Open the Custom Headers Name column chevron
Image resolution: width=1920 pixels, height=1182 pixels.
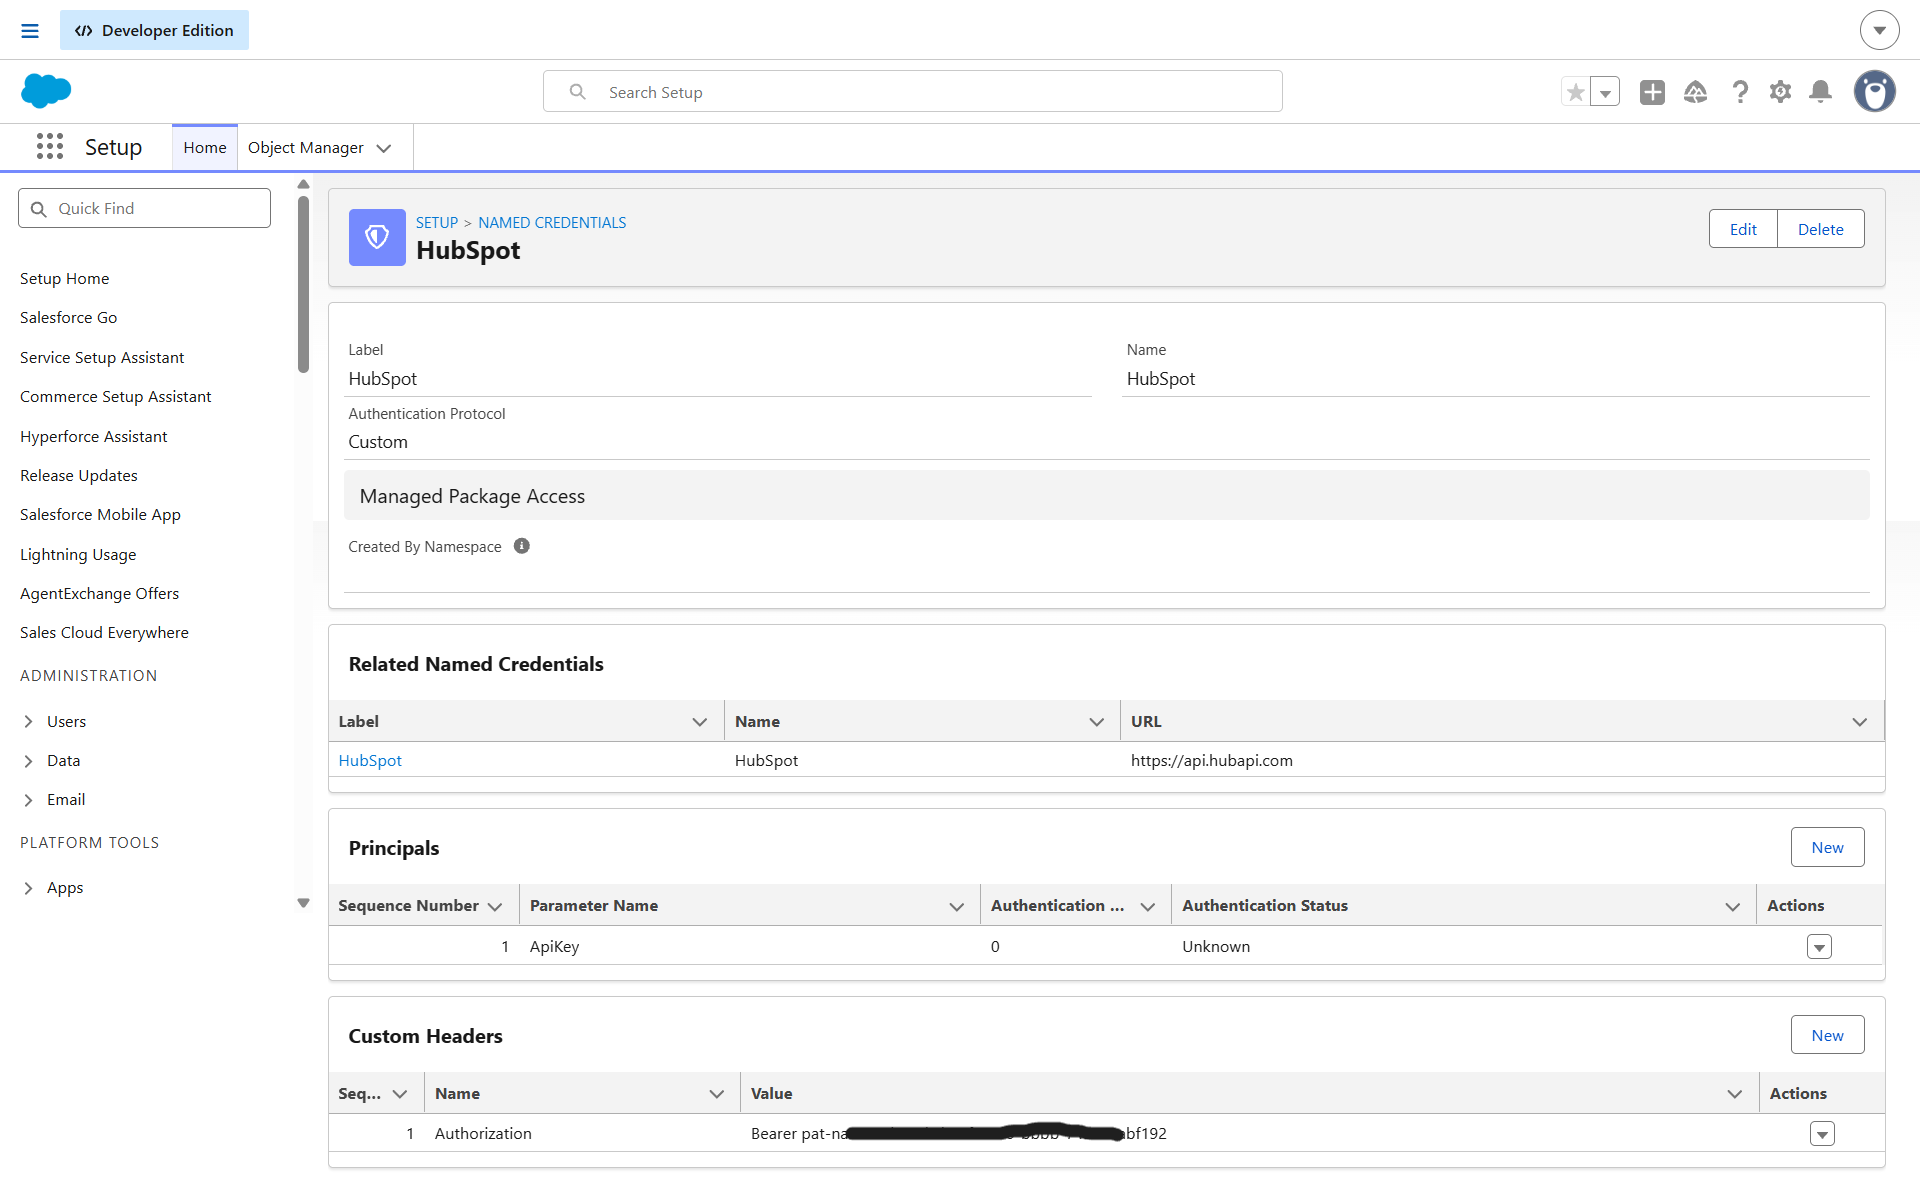pyautogui.click(x=717, y=1094)
